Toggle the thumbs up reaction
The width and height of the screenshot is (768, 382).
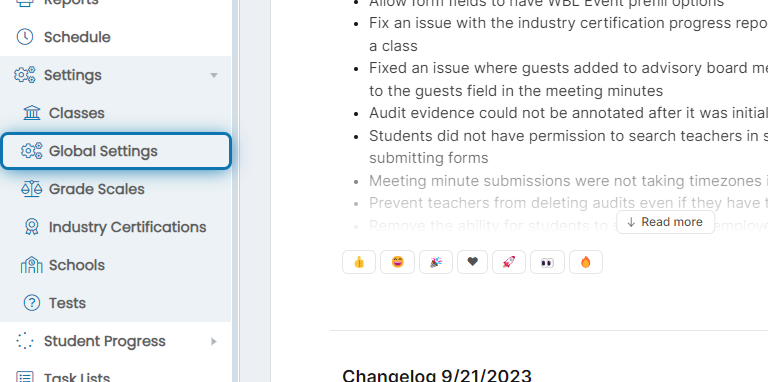click(359, 262)
